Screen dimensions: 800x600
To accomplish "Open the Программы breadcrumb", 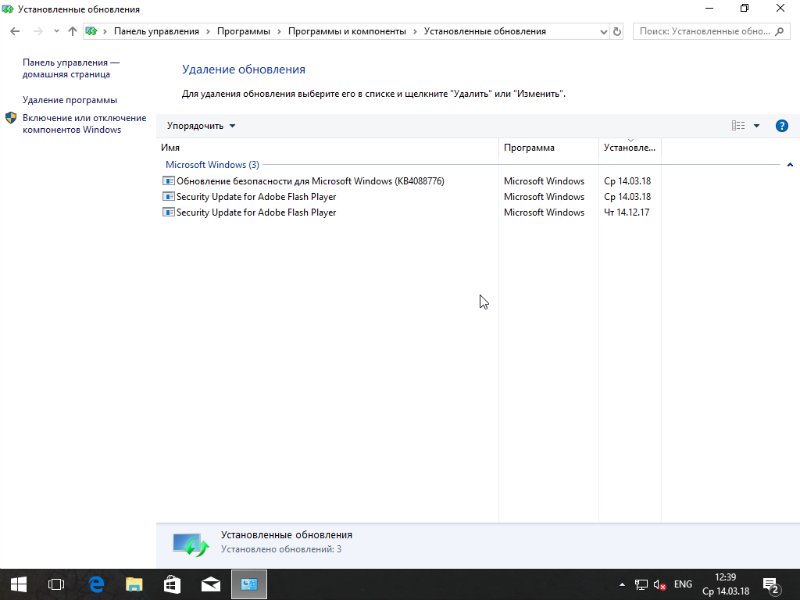I will point(243,31).
